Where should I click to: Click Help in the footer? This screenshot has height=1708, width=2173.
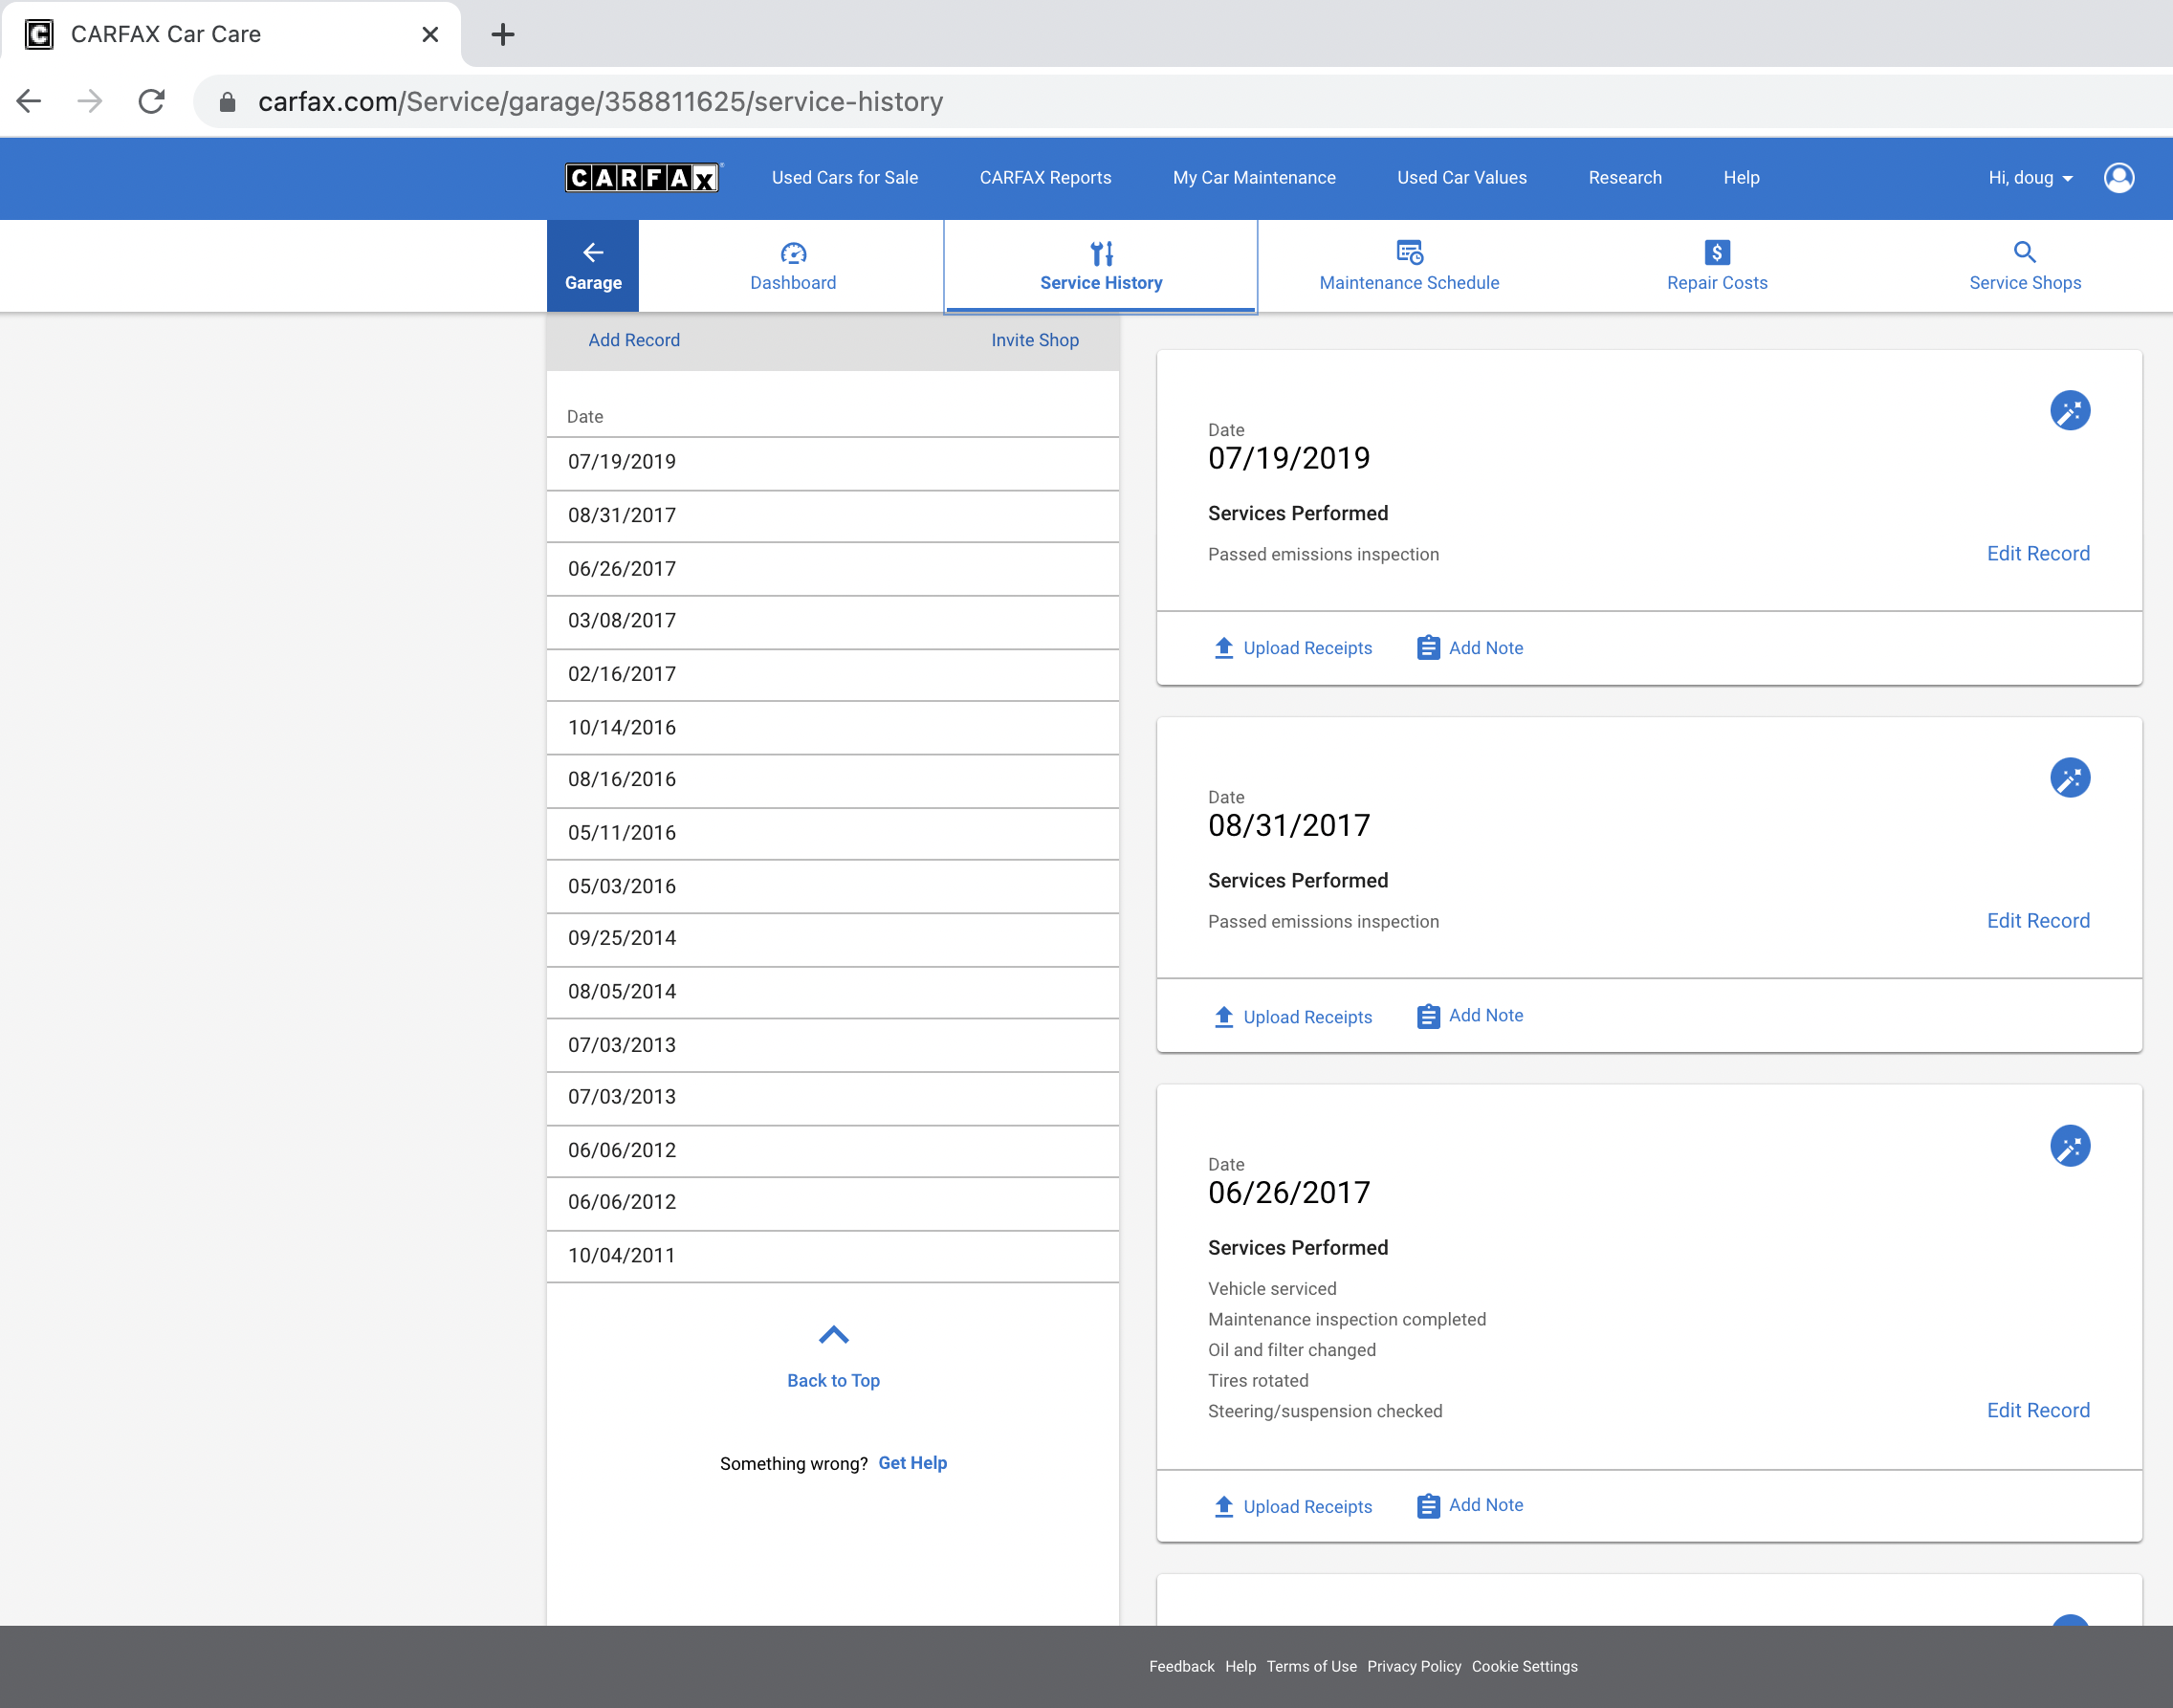point(1240,1666)
